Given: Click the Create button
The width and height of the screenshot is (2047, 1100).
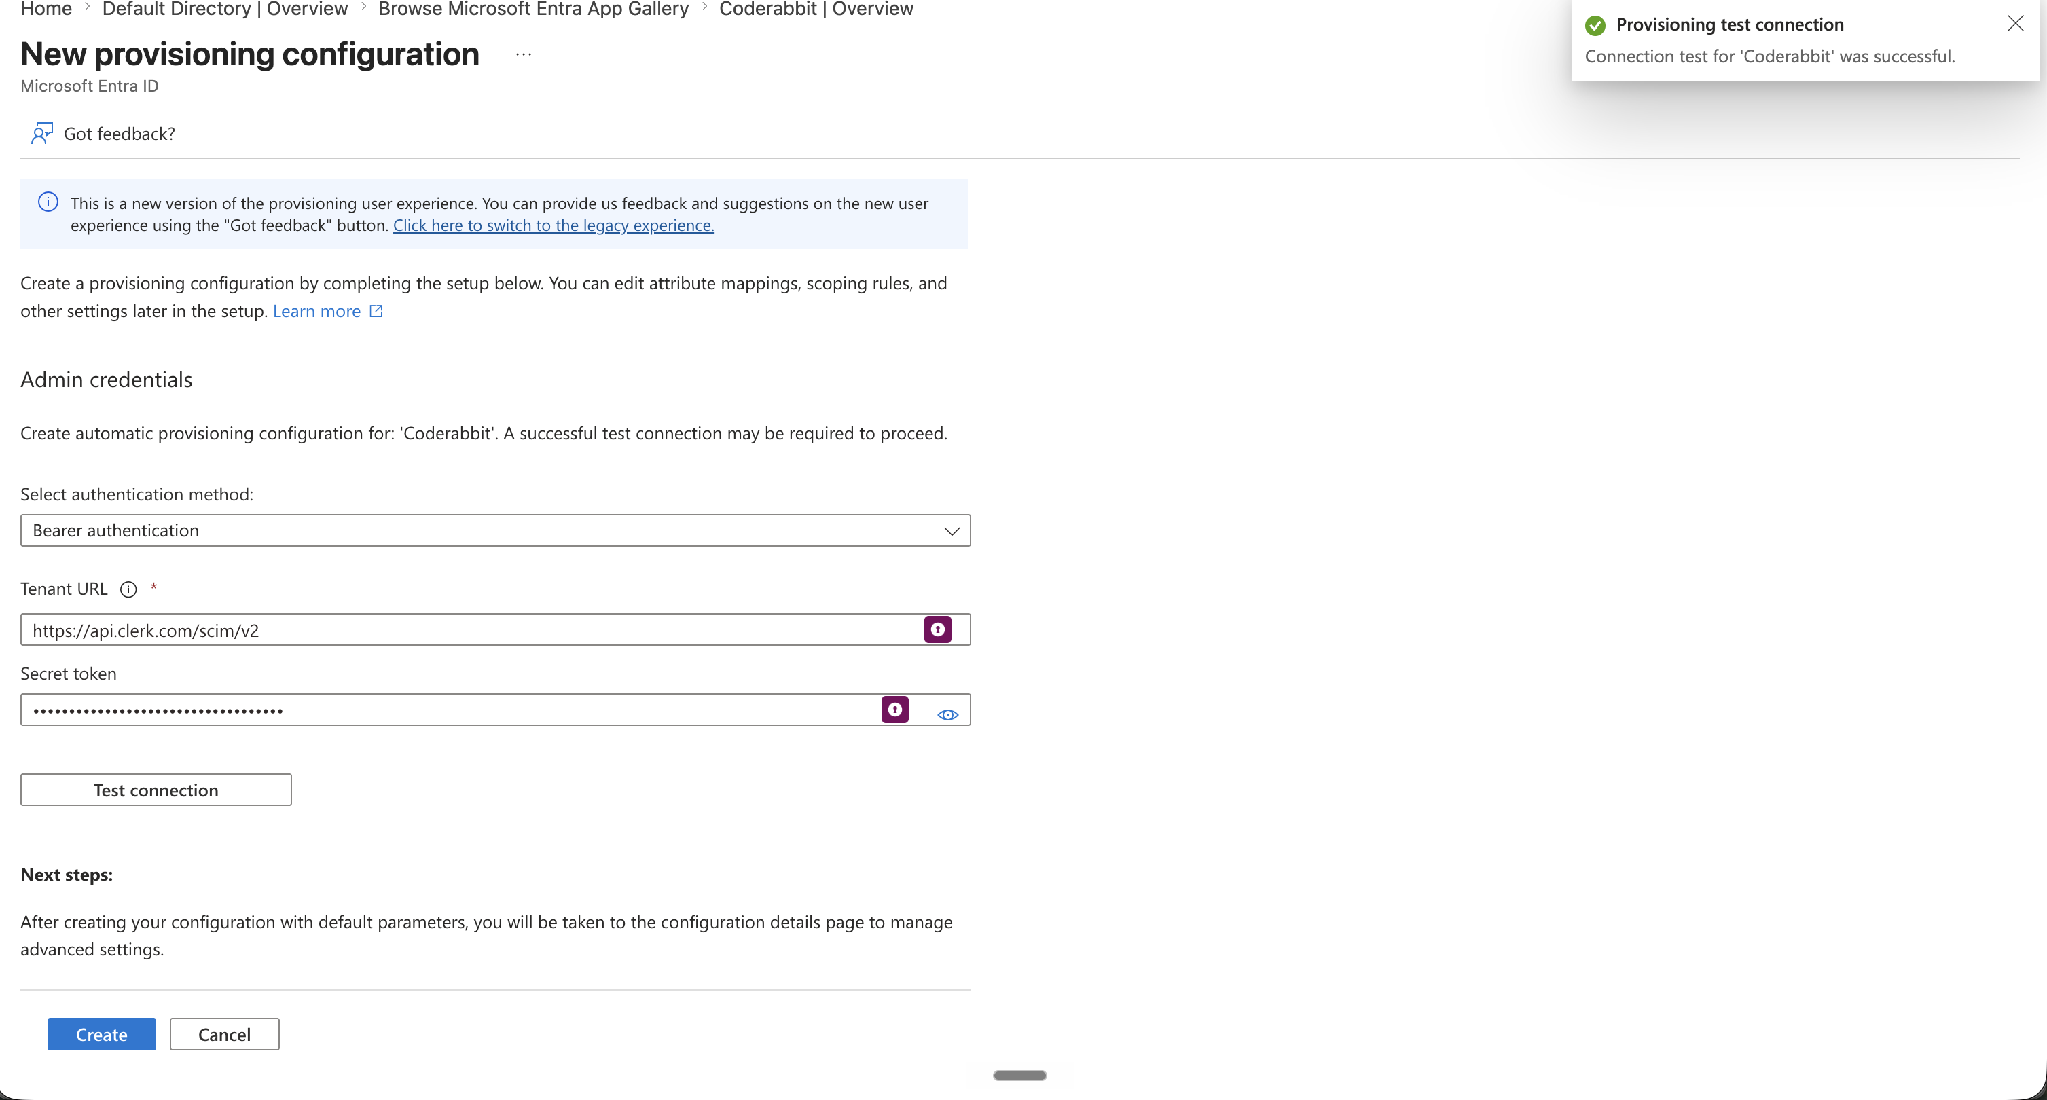Looking at the screenshot, I should 102,1034.
